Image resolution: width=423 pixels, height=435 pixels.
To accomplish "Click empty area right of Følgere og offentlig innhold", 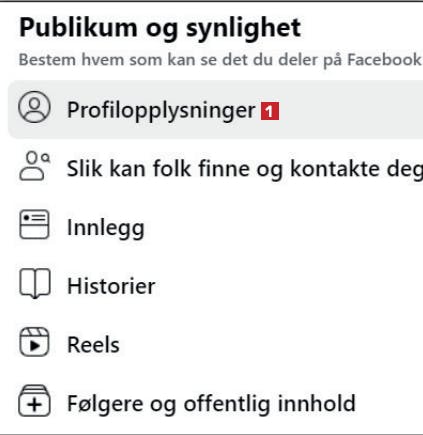I will (390, 403).
